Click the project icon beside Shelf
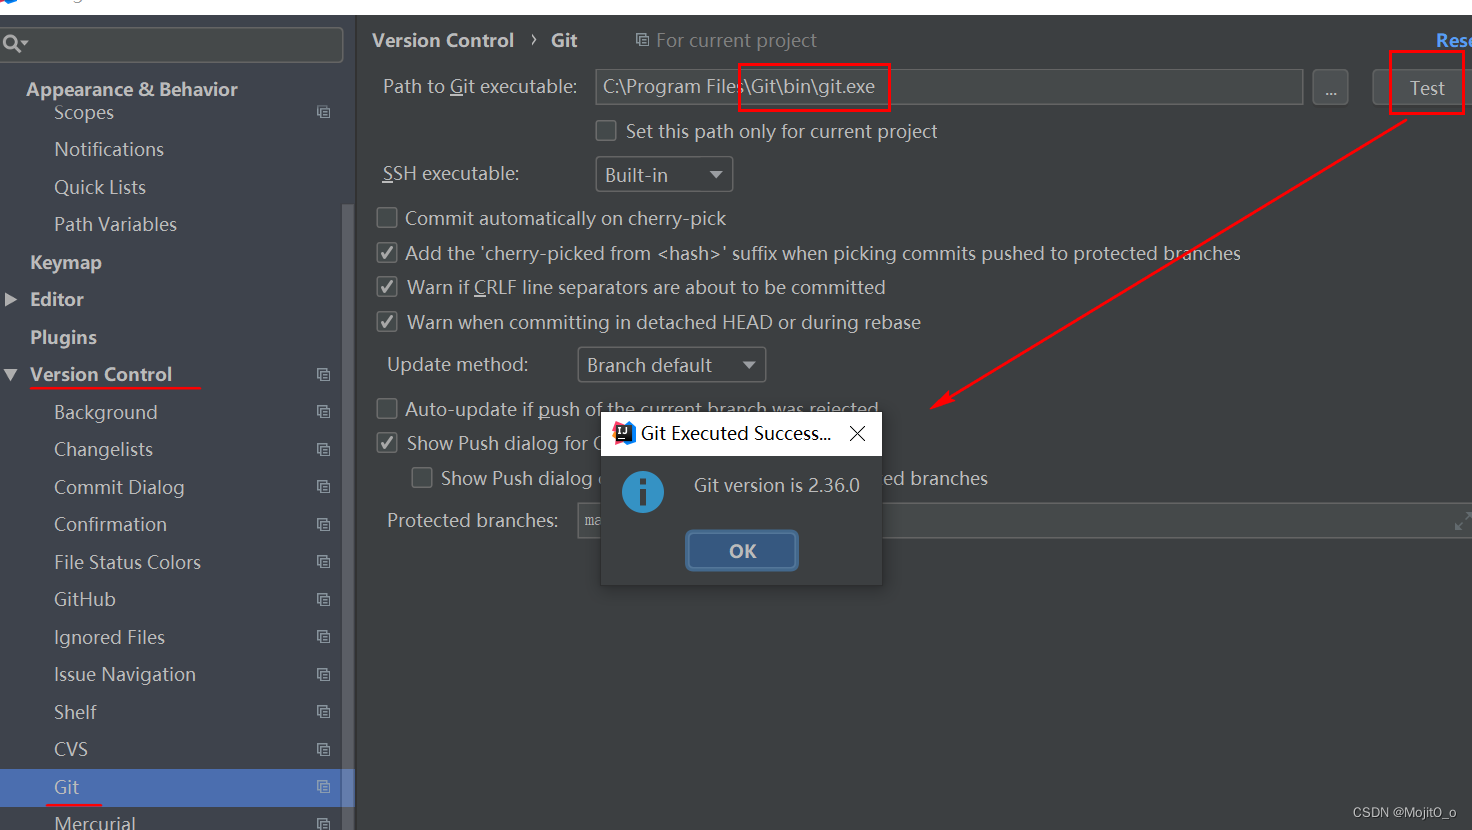 point(323,712)
